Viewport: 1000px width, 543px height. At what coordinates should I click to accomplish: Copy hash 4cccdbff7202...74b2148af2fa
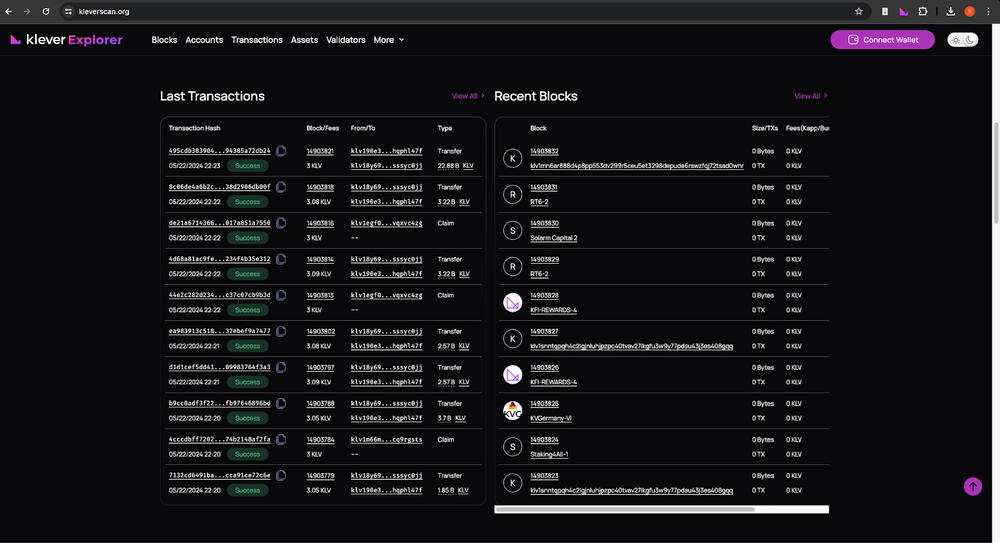click(281, 440)
